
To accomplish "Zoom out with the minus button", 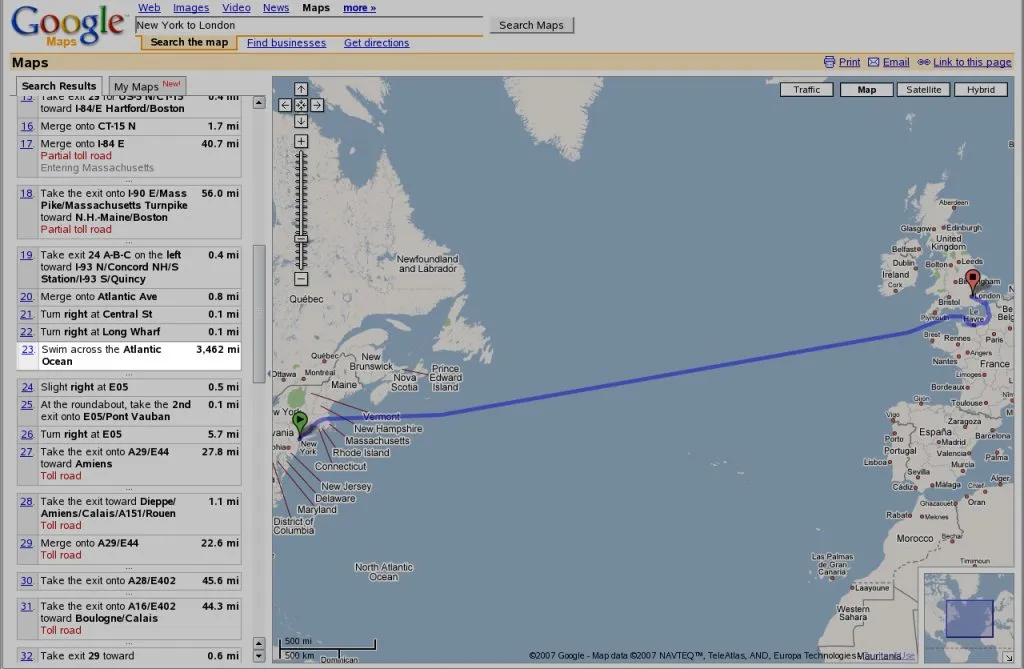I will click(300, 279).
